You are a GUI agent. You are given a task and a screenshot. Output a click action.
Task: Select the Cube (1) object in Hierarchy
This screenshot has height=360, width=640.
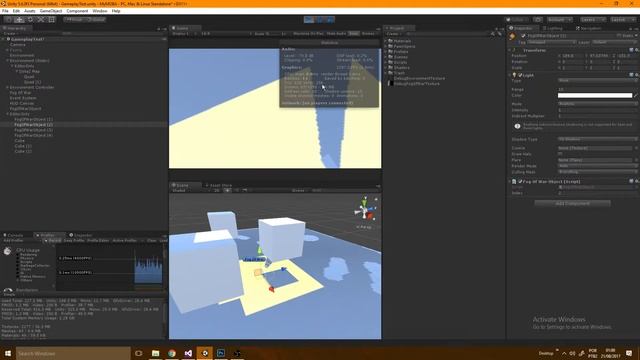[x=22, y=146]
